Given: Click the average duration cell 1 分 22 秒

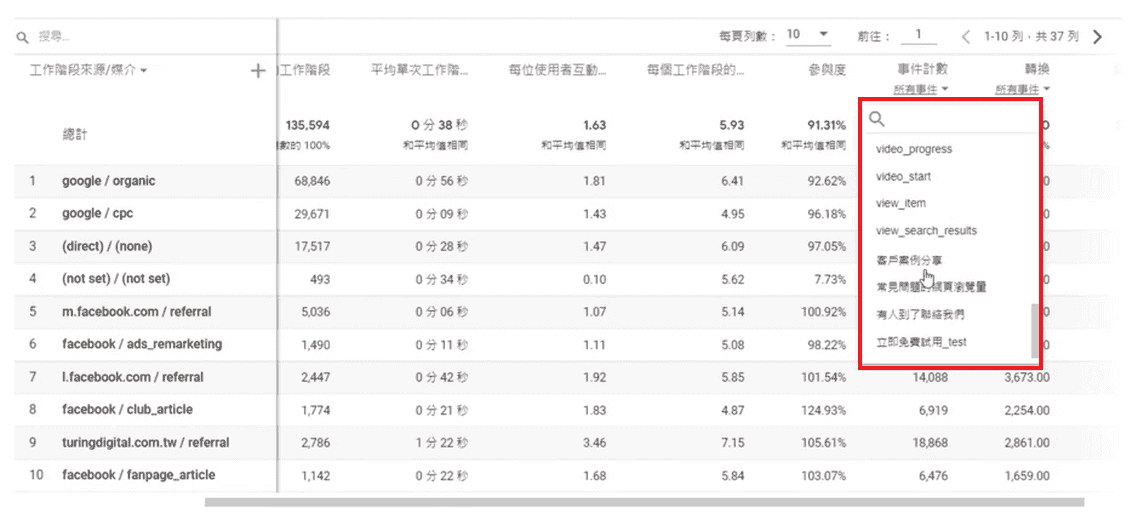Looking at the screenshot, I should click(442, 442).
